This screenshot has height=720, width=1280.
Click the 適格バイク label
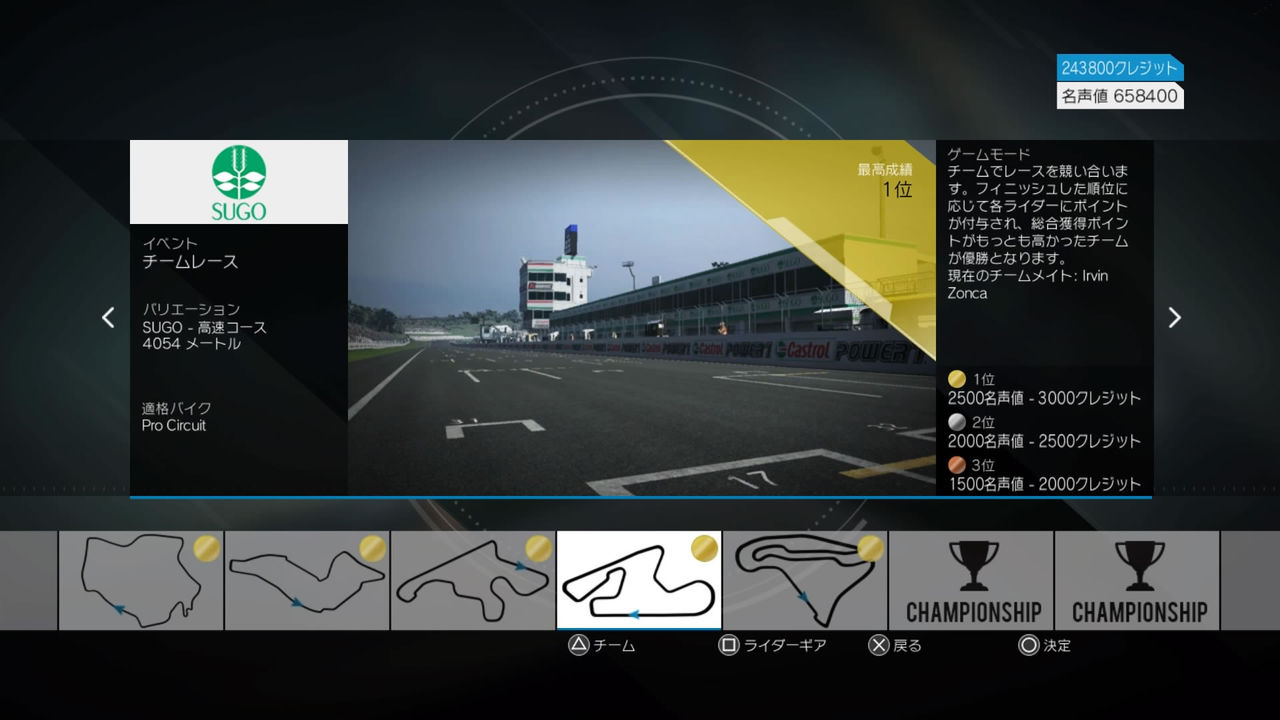[x=177, y=408]
